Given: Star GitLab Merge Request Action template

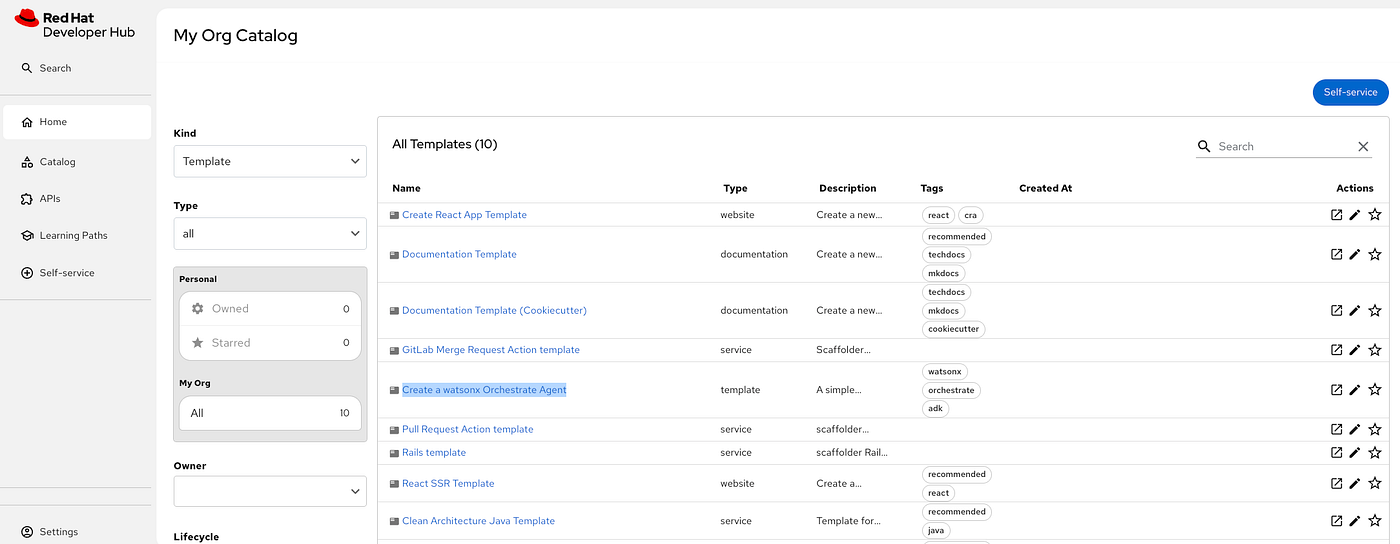Looking at the screenshot, I should point(1375,350).
